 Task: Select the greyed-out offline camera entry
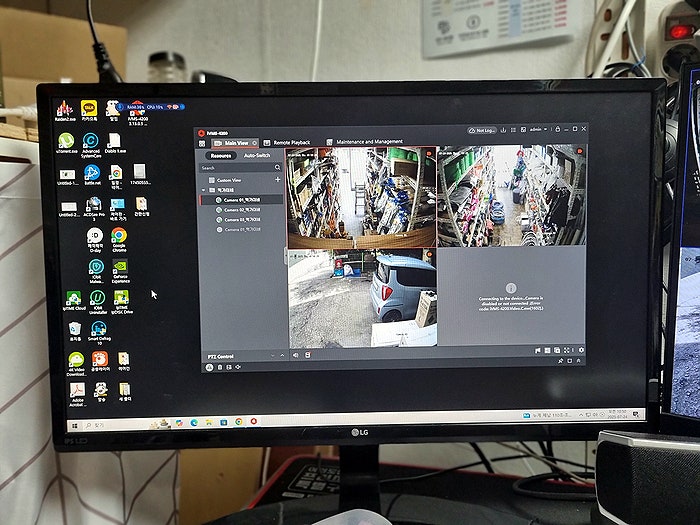pyautogui.click(x=242, y=229)
